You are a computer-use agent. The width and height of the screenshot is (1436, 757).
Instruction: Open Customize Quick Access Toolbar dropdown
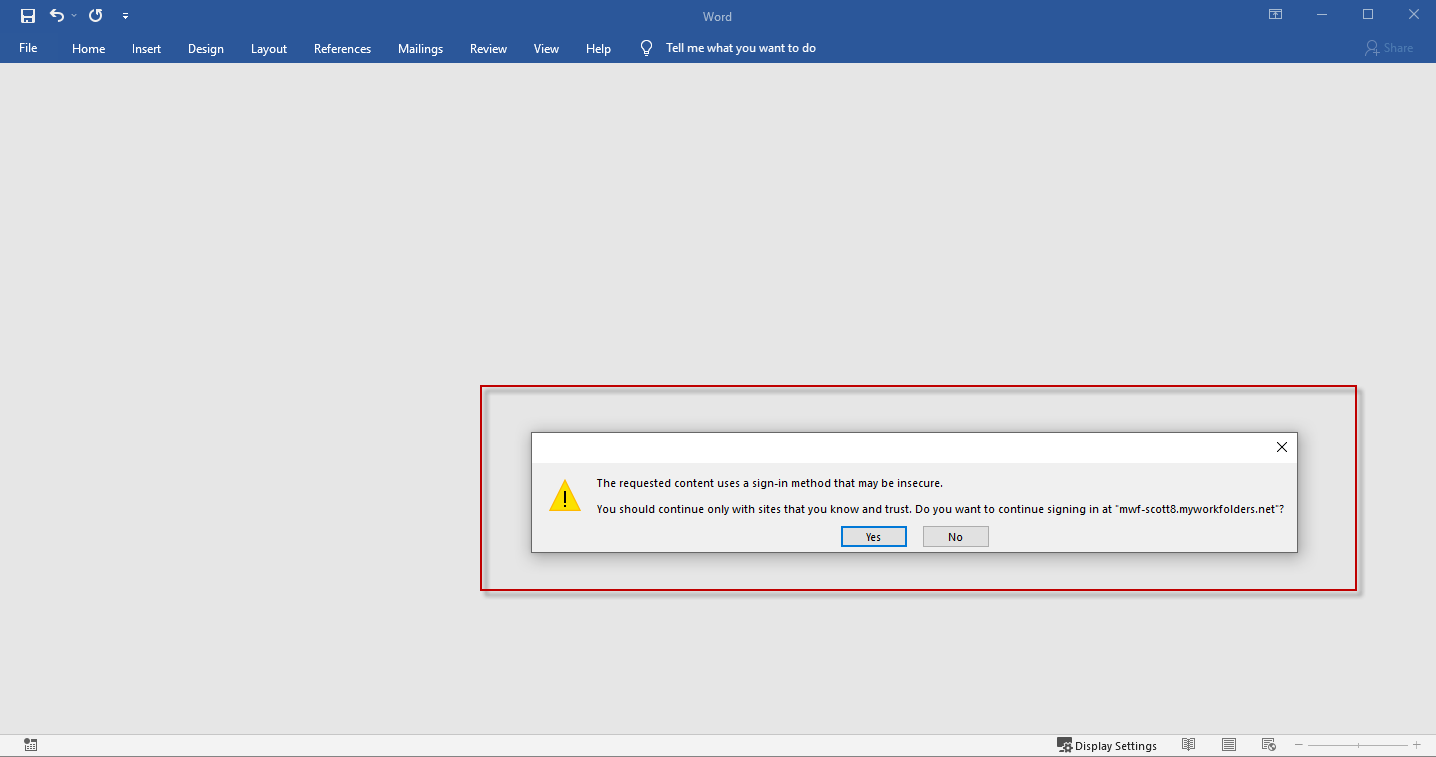125,16
